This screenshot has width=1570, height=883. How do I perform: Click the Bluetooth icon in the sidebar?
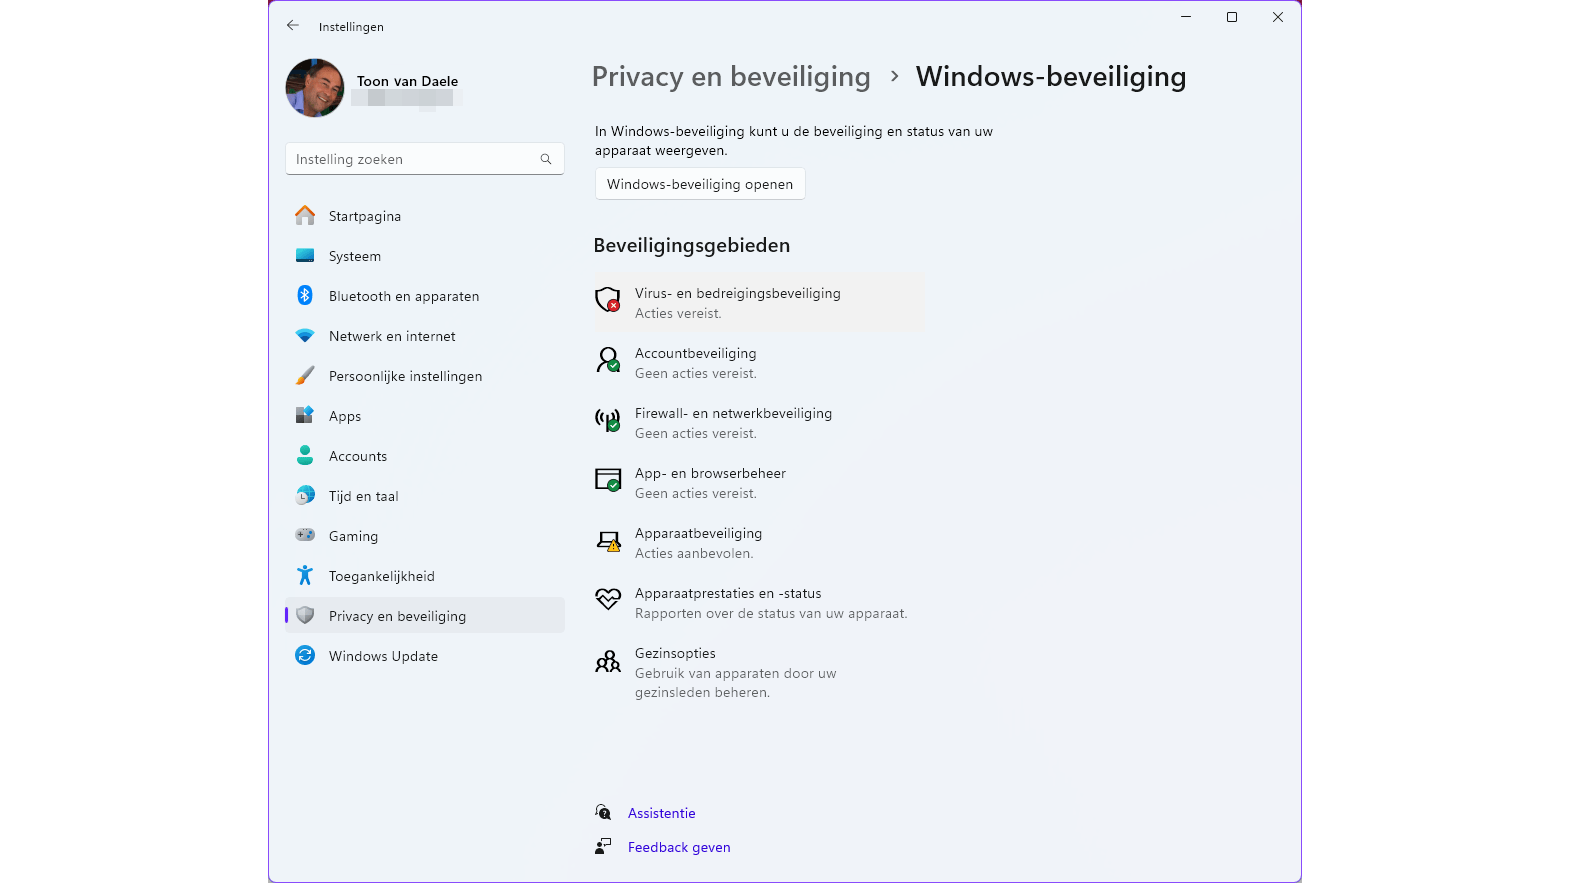pos(305,295)
